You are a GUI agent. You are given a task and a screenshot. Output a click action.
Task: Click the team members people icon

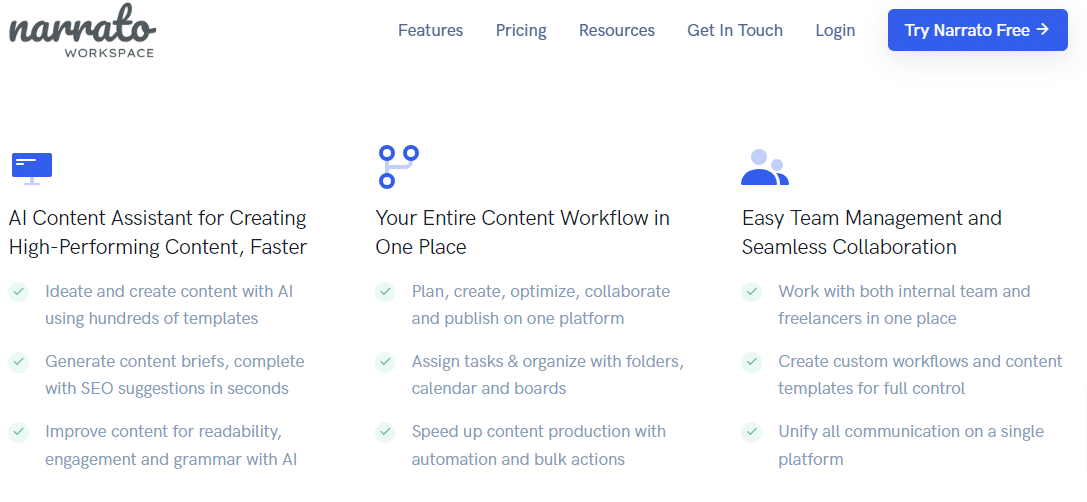(x=764, y=167)
